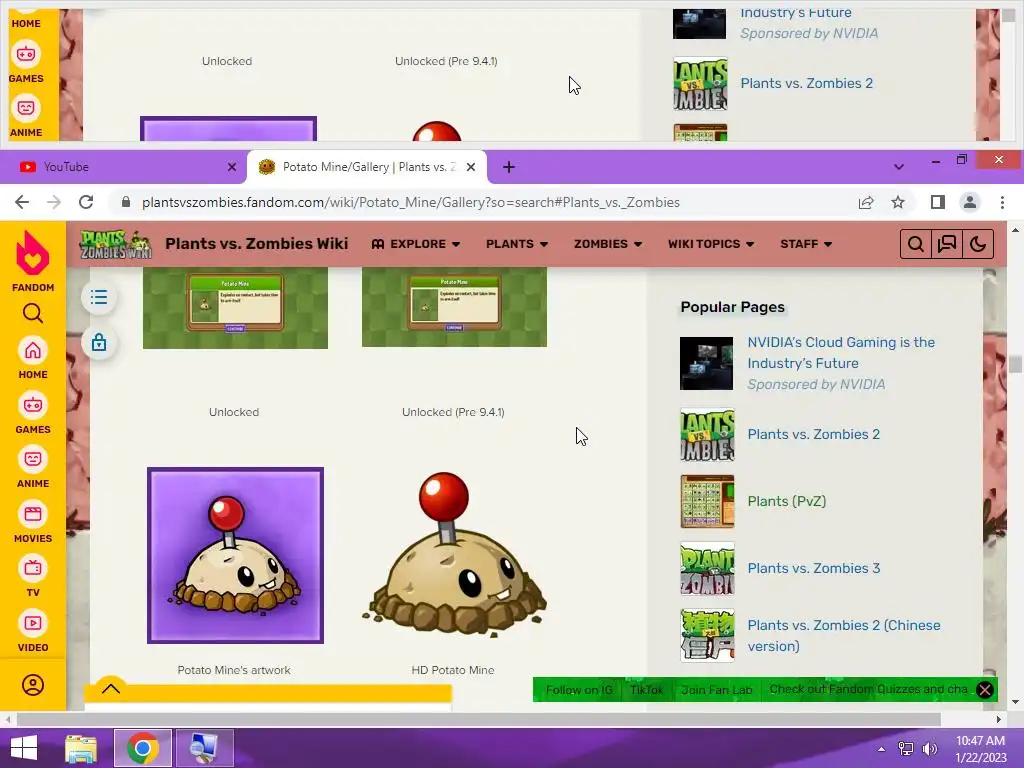Screen dimensions: 1024x768
Task: Expand the ZOMBIES menu
Action: pos(607,244)
